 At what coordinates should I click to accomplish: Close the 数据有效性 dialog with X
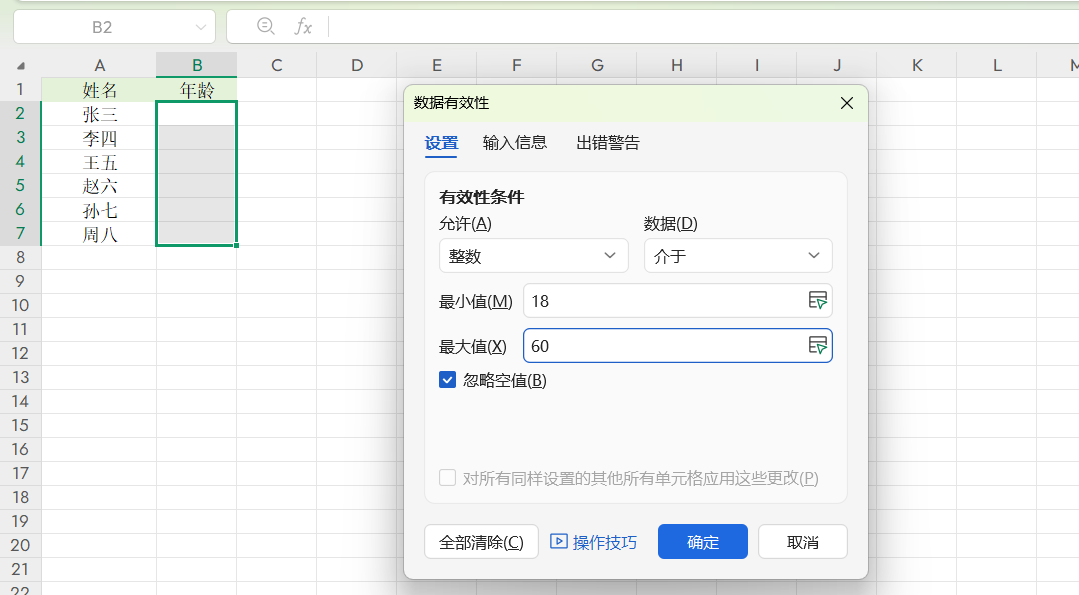tap(846, 103)
